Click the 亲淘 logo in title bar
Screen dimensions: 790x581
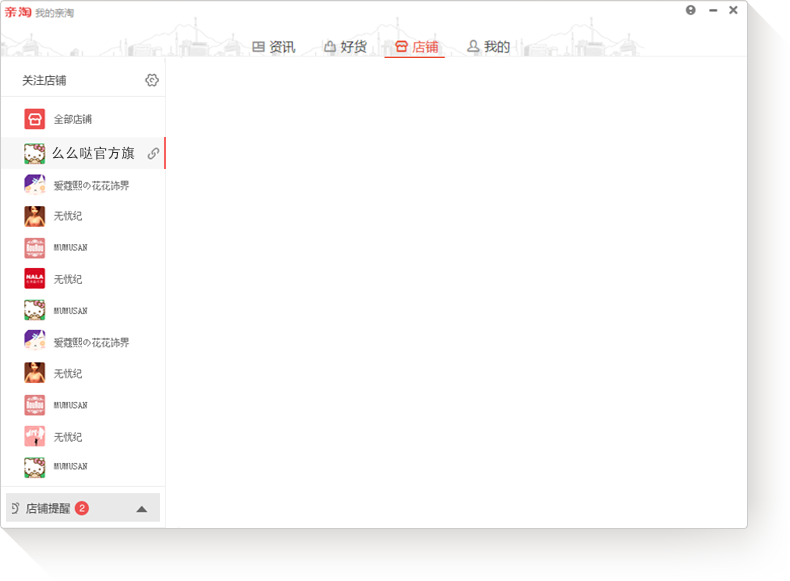point(18,12)
